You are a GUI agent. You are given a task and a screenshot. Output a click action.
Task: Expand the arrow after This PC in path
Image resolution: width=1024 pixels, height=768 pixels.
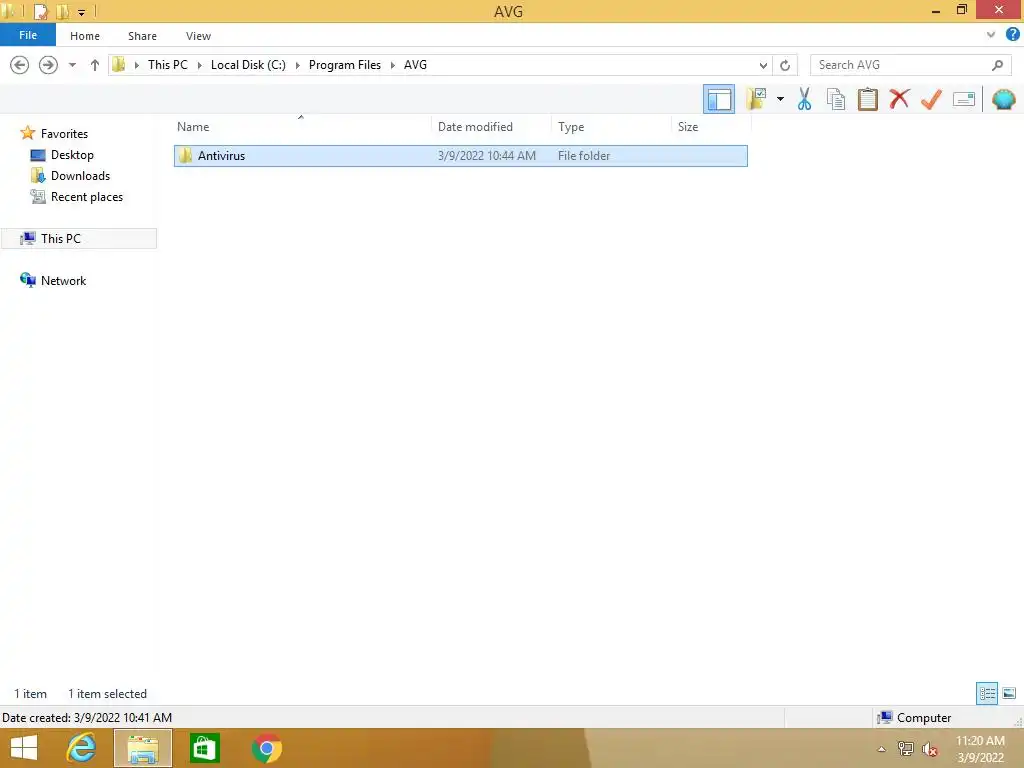[x=200, y=65]
